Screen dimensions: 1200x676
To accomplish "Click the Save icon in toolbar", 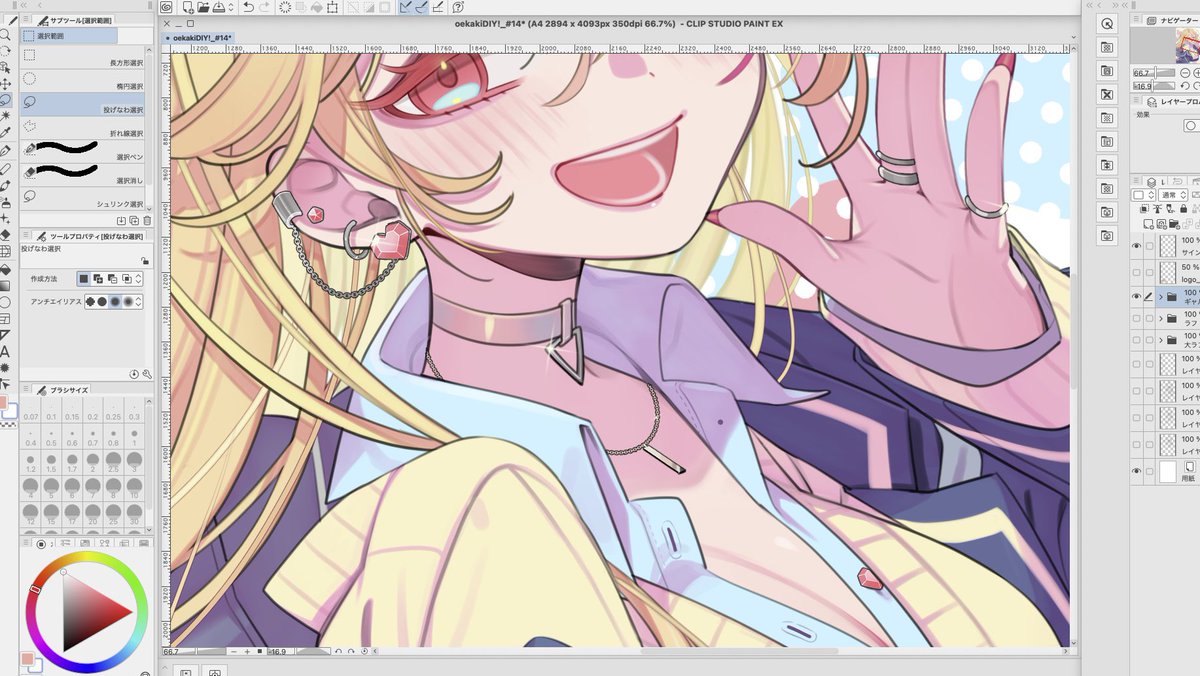I will (219, 7).
